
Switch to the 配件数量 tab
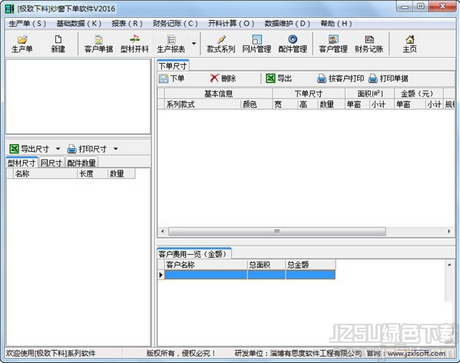pyautogui.click(x=81, y=163)
